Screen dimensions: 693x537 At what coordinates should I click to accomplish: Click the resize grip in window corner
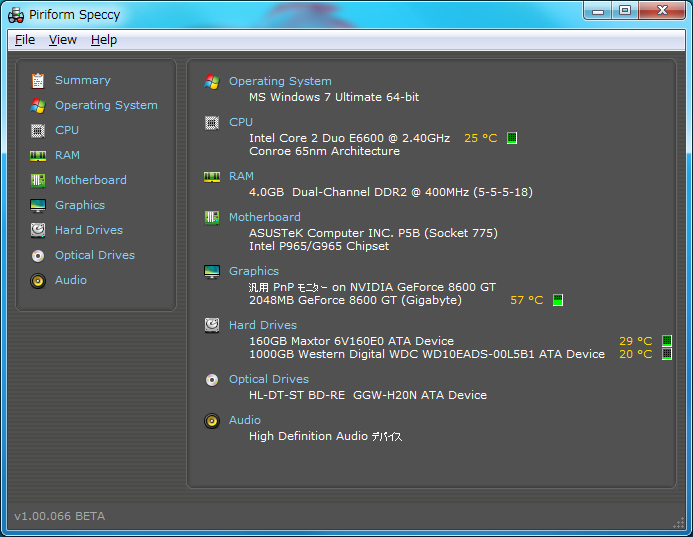(678, 523)
